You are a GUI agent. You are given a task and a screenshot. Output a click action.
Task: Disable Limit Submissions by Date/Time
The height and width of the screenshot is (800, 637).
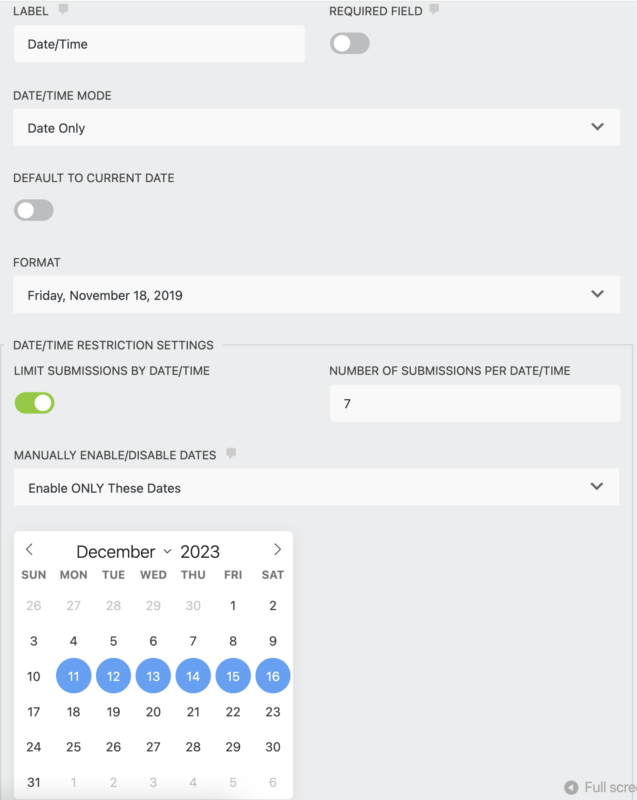click(33, 403)
